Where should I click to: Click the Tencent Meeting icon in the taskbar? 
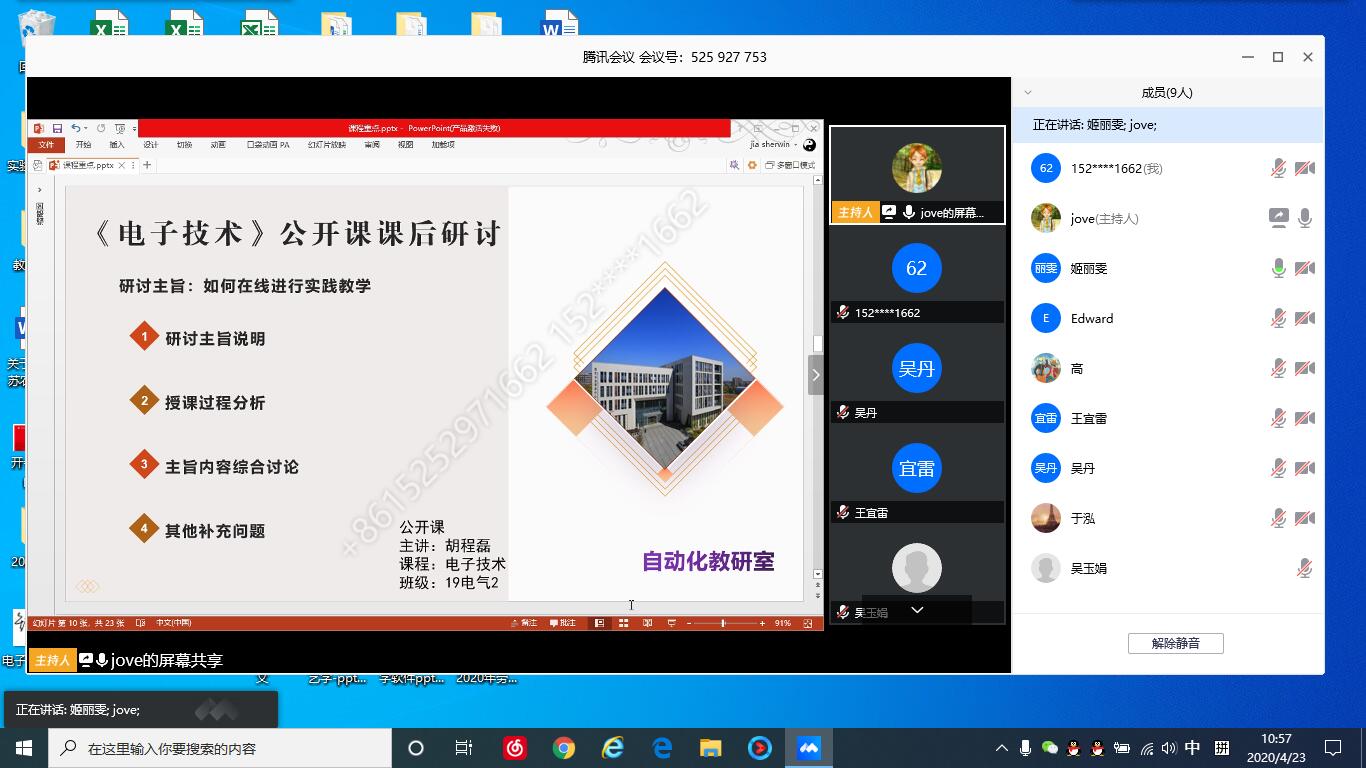click(808, 748)
